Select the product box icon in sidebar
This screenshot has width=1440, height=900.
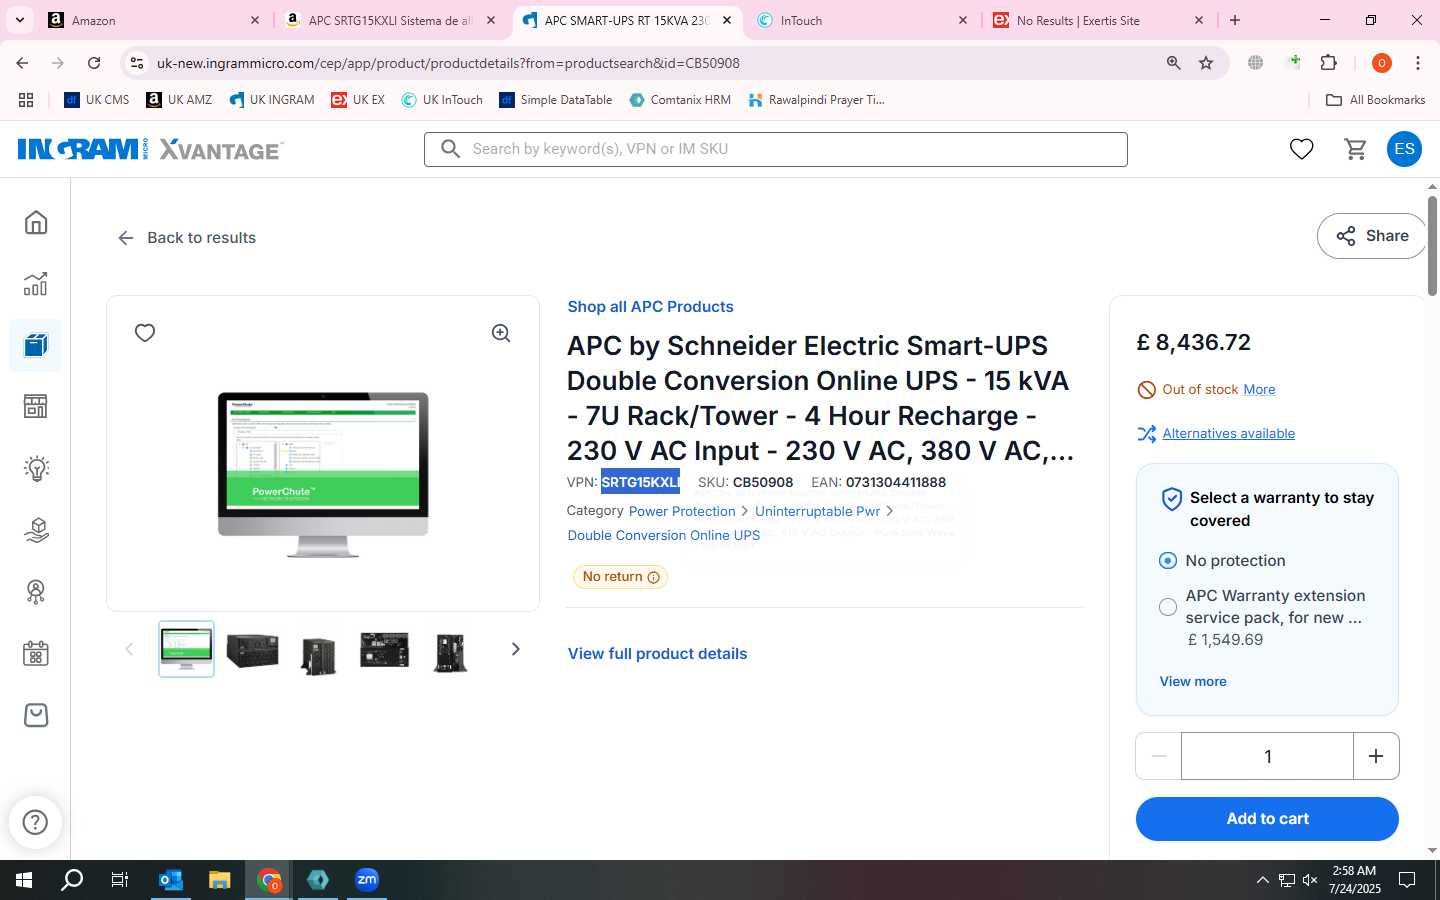(36, 346)
